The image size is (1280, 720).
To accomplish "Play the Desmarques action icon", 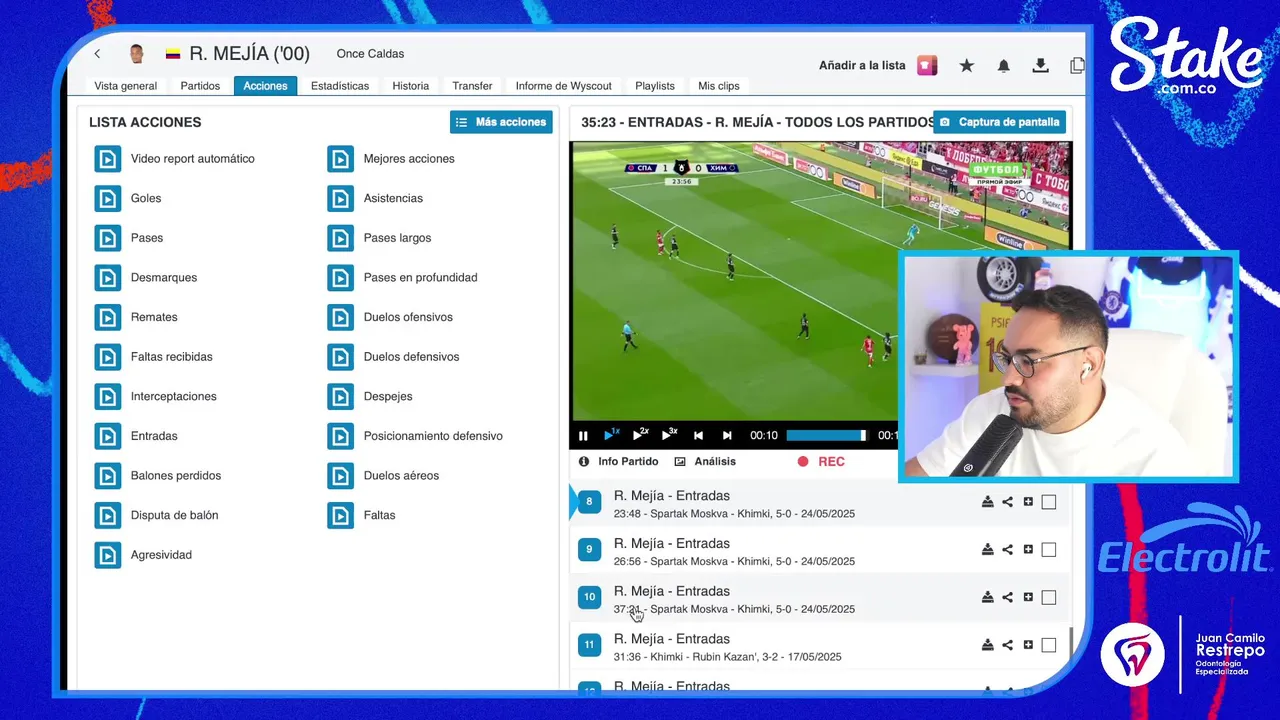I will (107, 277).
